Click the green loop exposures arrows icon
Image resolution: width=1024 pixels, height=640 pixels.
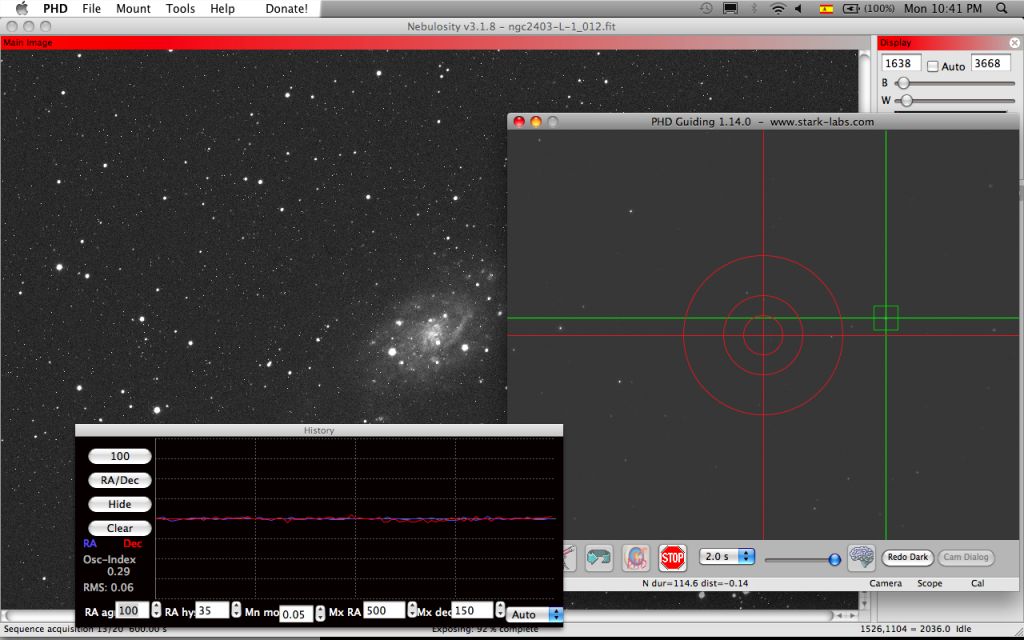coord(598,558)
